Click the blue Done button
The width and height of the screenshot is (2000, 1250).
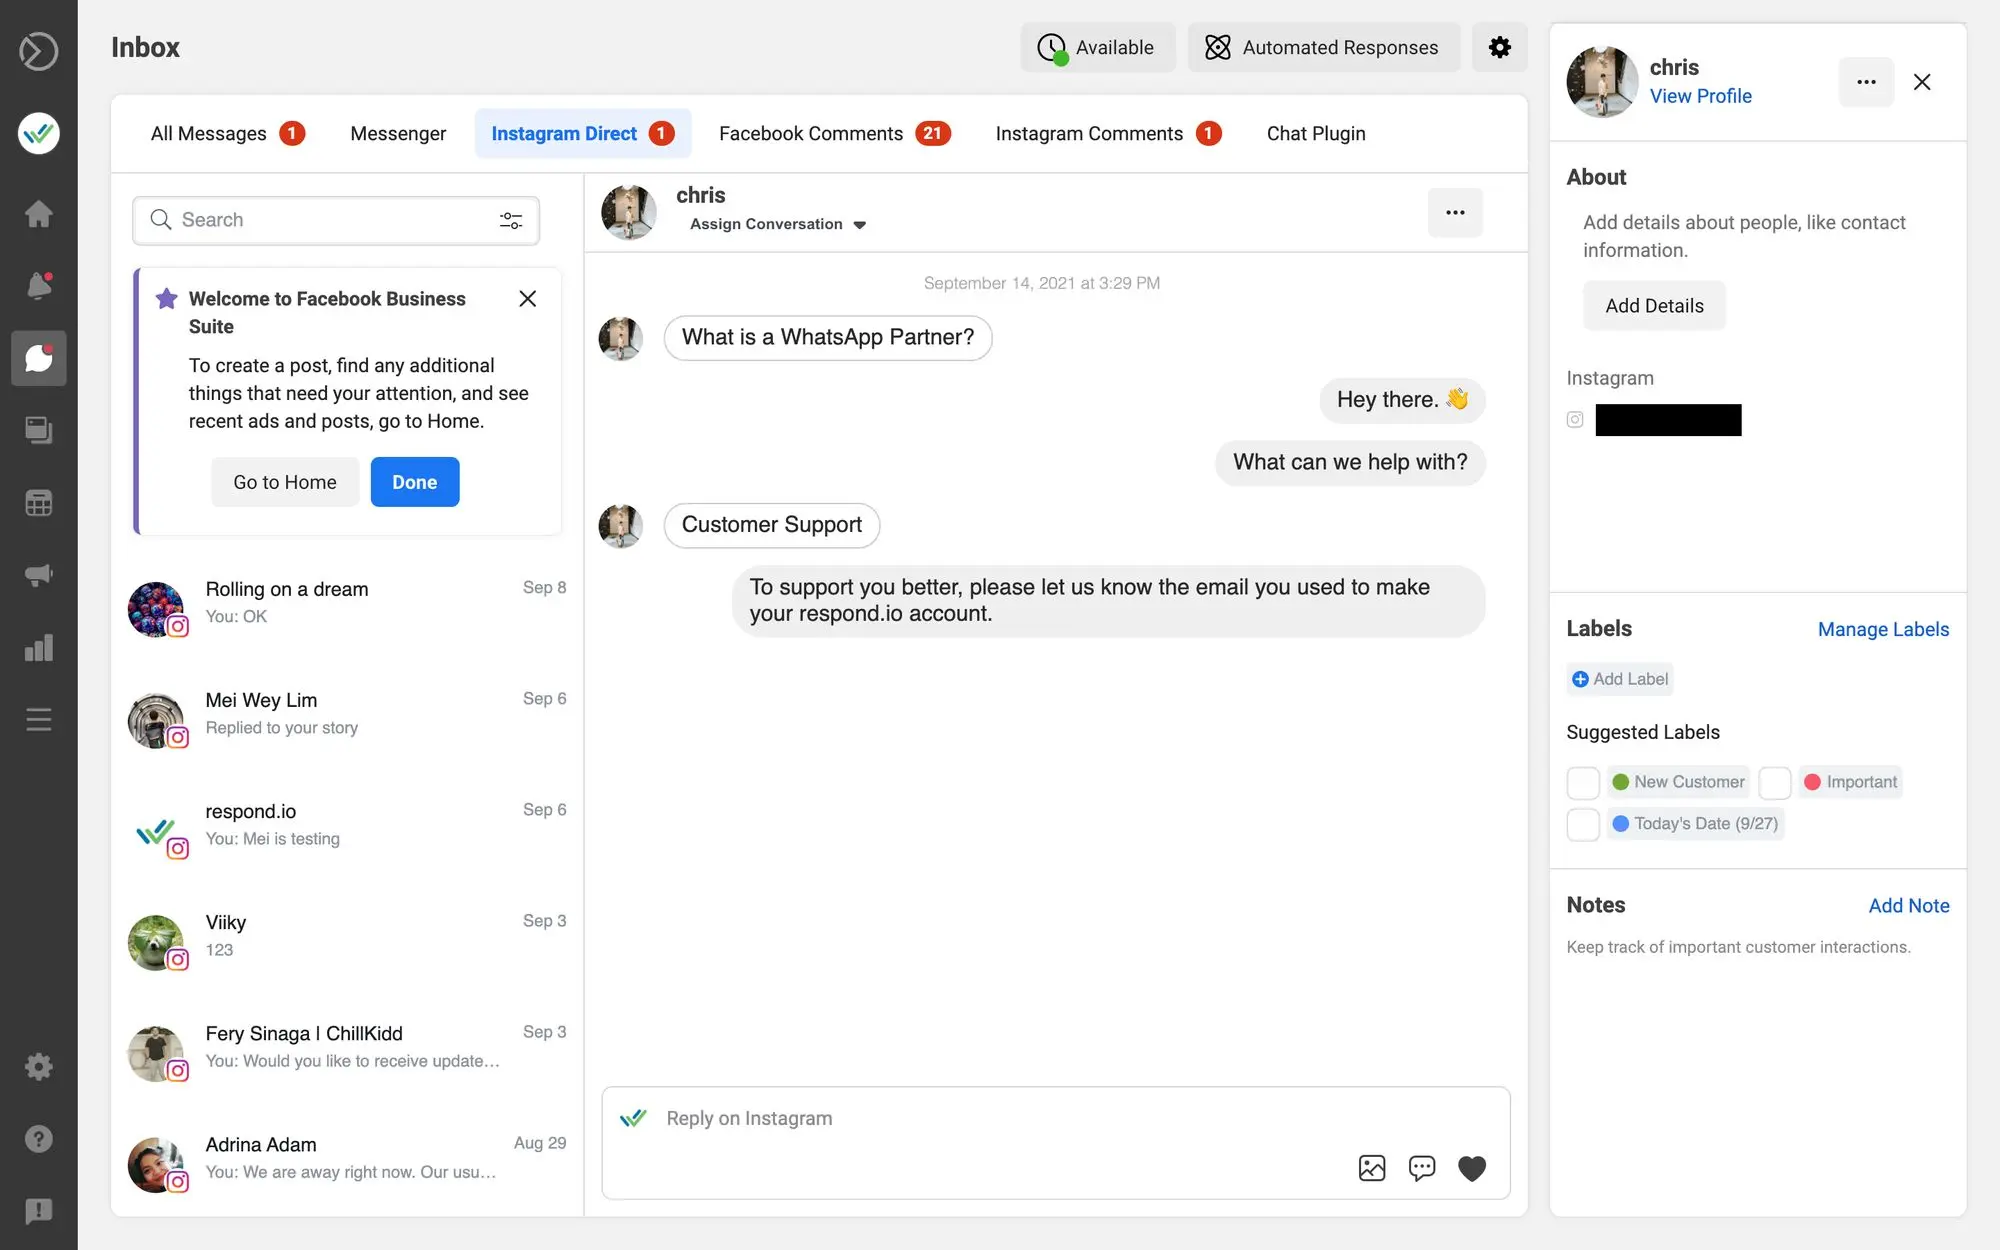point(415,482)
